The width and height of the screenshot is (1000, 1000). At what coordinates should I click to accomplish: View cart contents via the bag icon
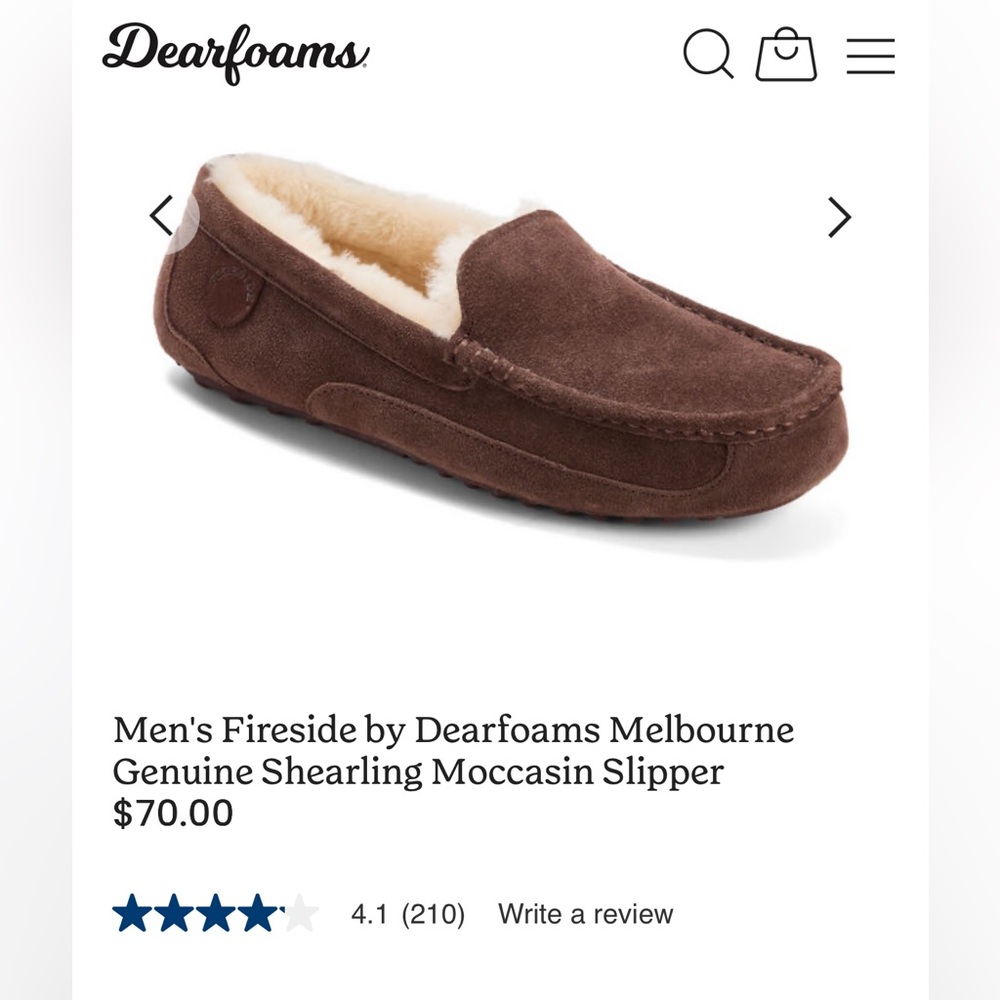tap(786, 57)
